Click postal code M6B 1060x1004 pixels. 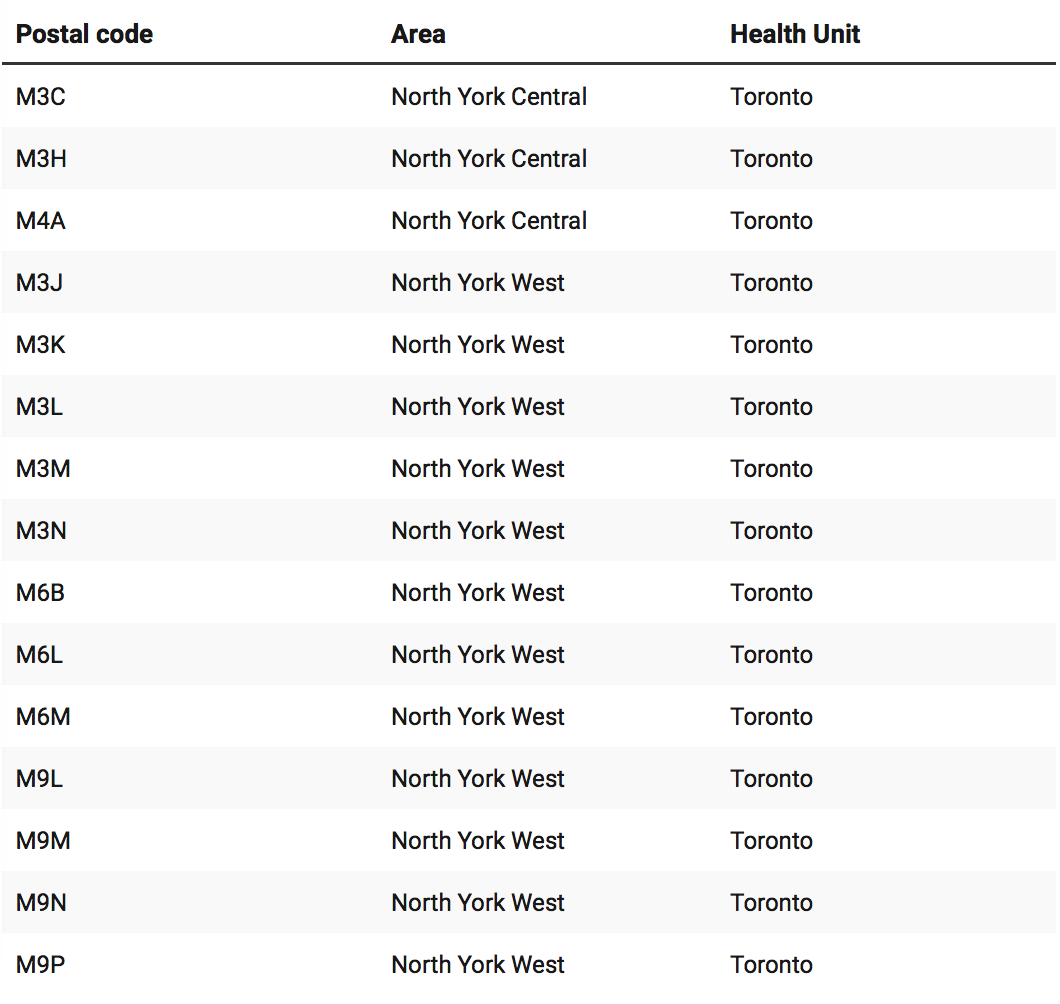[x=41, y=593]
